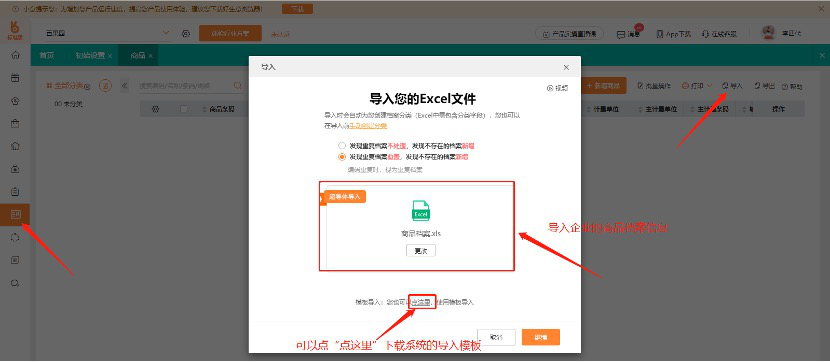Viewport: 830px width, 362px height.
Task: Switch to the 首页 tab
Action: point(47,55)
